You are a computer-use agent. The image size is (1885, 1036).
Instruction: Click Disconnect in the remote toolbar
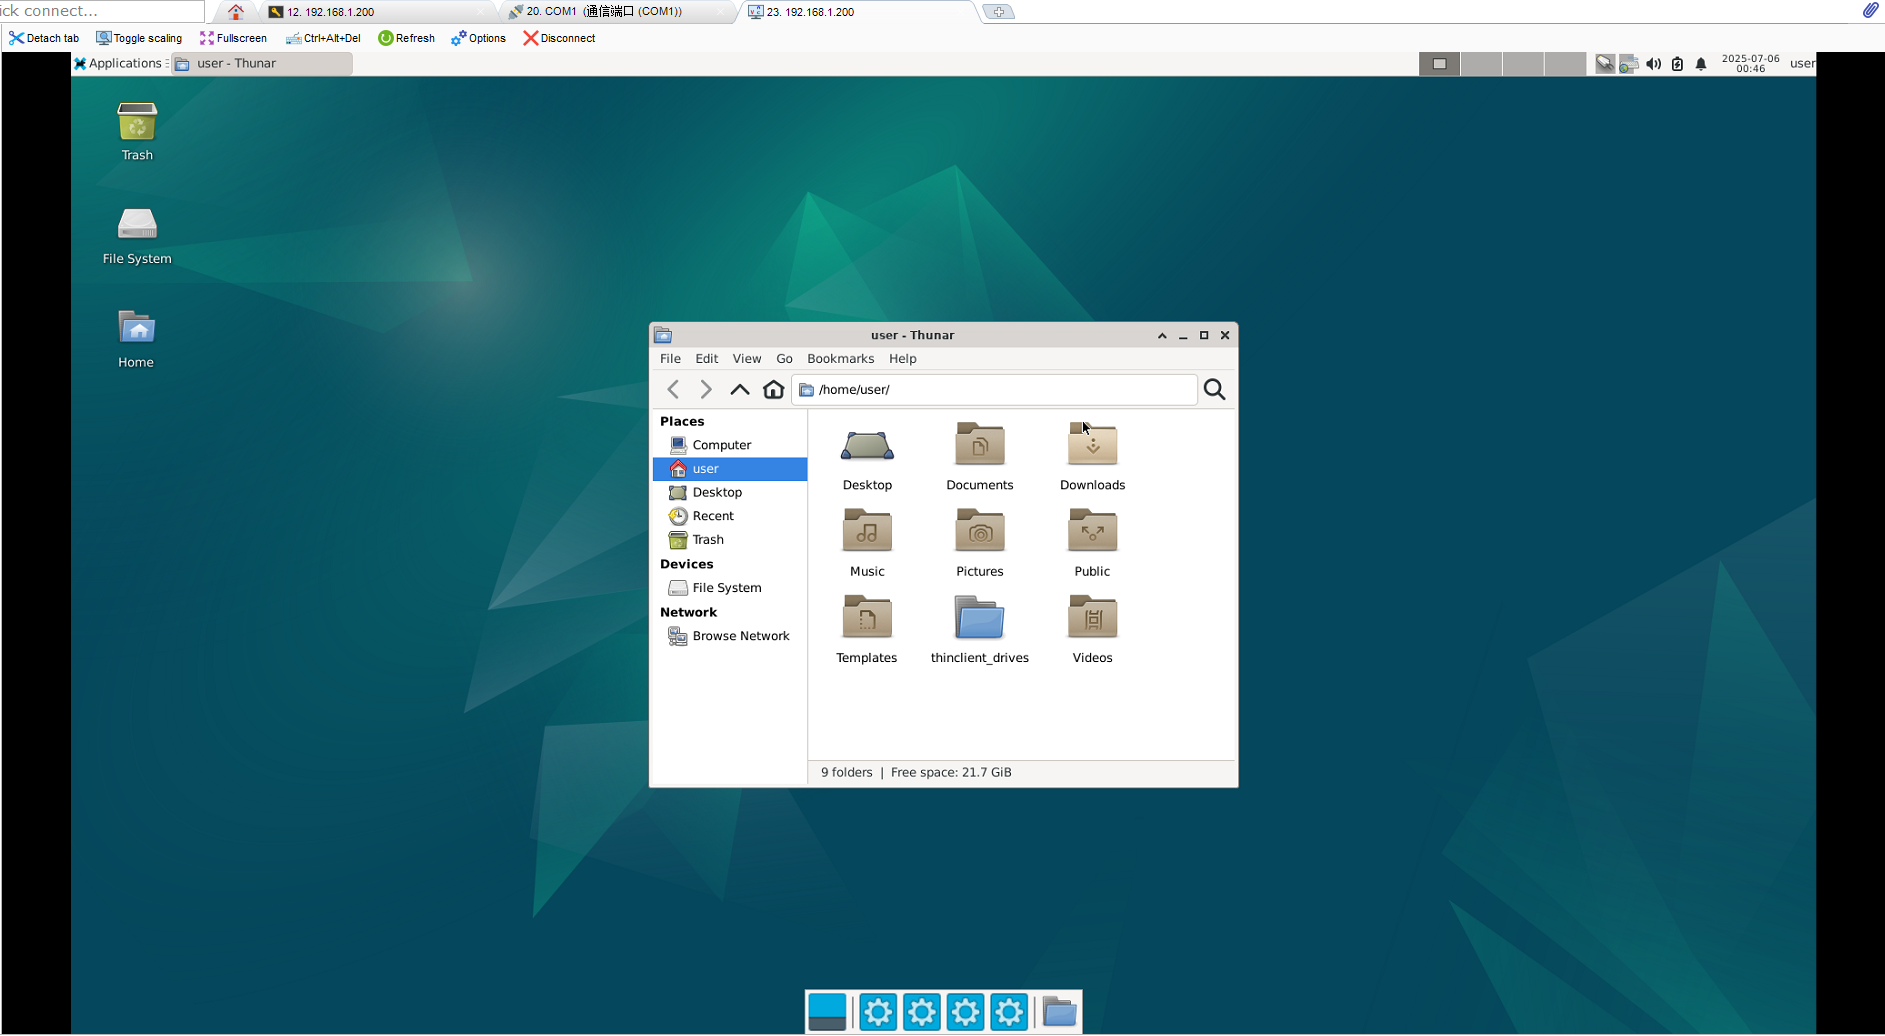pyautogui.click(x=559, y=38)
